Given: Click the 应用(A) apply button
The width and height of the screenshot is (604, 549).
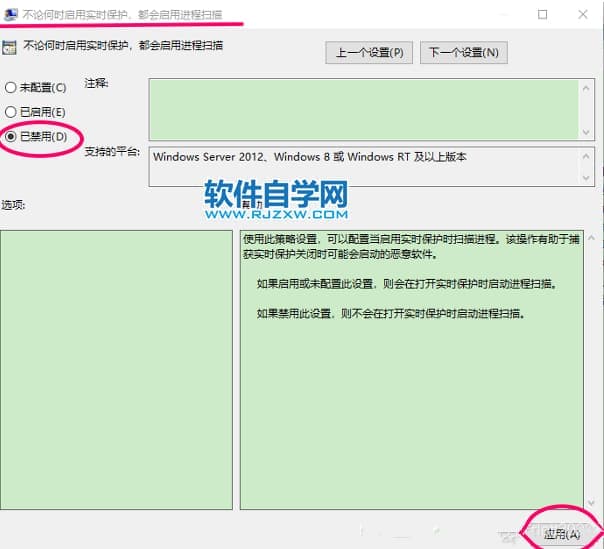Looking at the screenshot, I should [562, 534].
